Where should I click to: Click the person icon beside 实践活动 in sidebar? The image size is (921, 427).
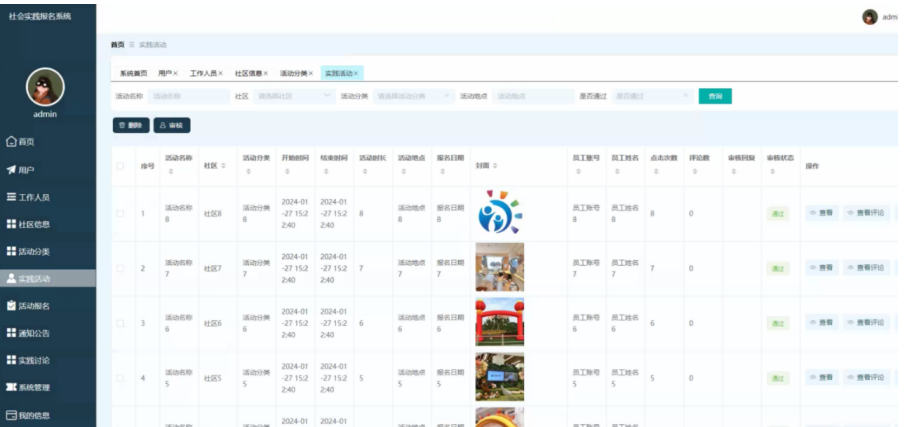pos(11,278)
